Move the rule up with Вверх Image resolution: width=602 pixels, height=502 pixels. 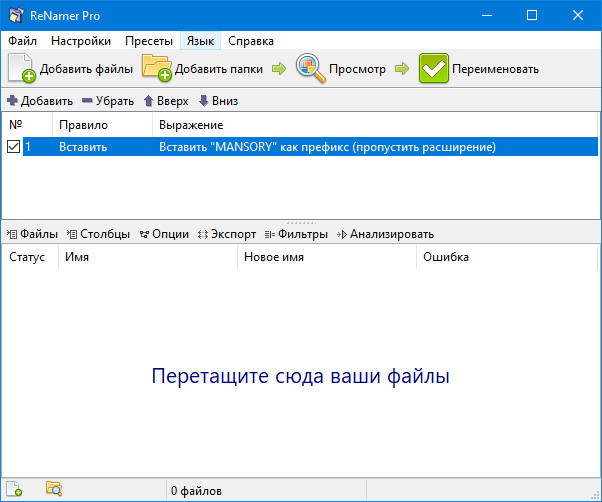[165, 101]
